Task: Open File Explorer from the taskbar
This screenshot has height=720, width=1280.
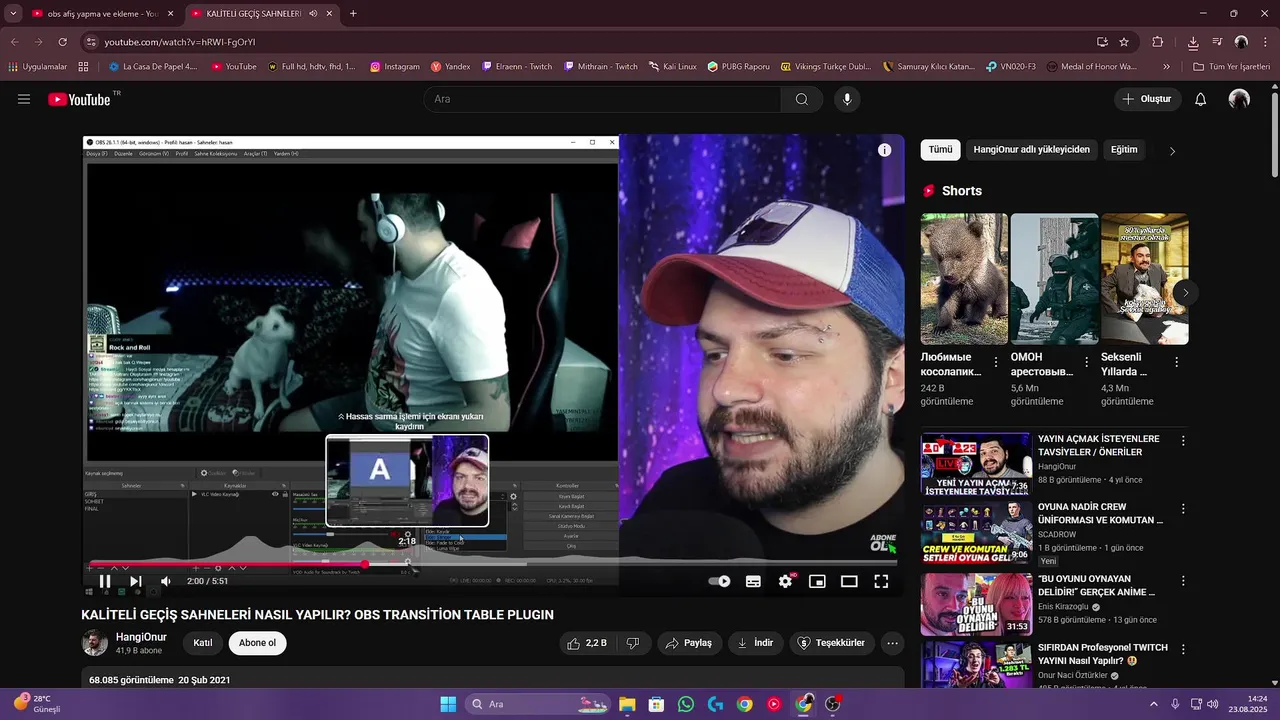Action: (x=627, y=704)
